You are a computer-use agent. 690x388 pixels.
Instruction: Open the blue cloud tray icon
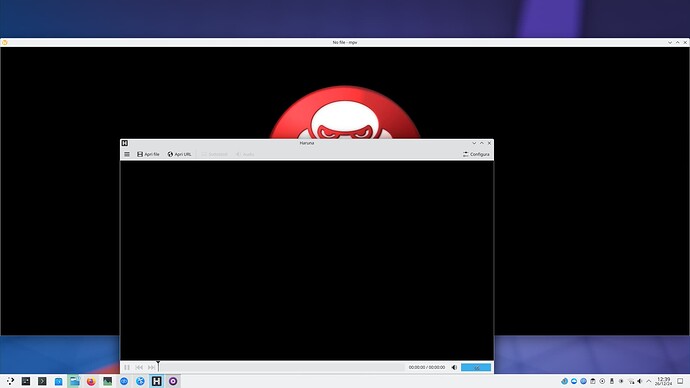tap(574, 381)
